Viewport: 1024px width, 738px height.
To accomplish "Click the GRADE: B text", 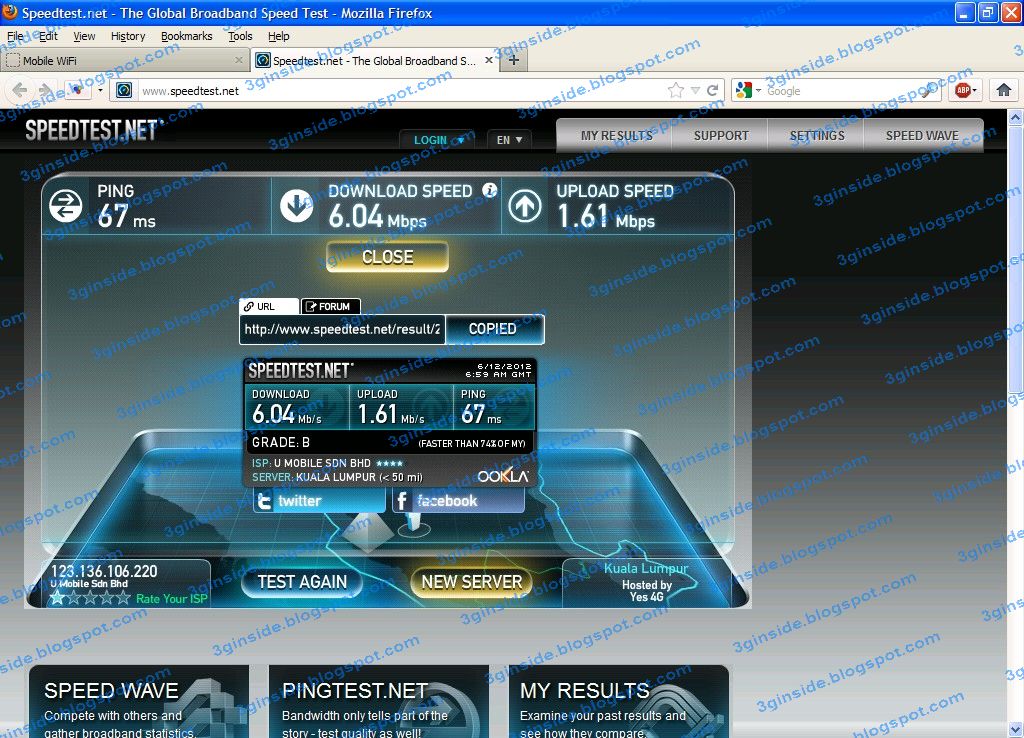I will click(281, 442).
